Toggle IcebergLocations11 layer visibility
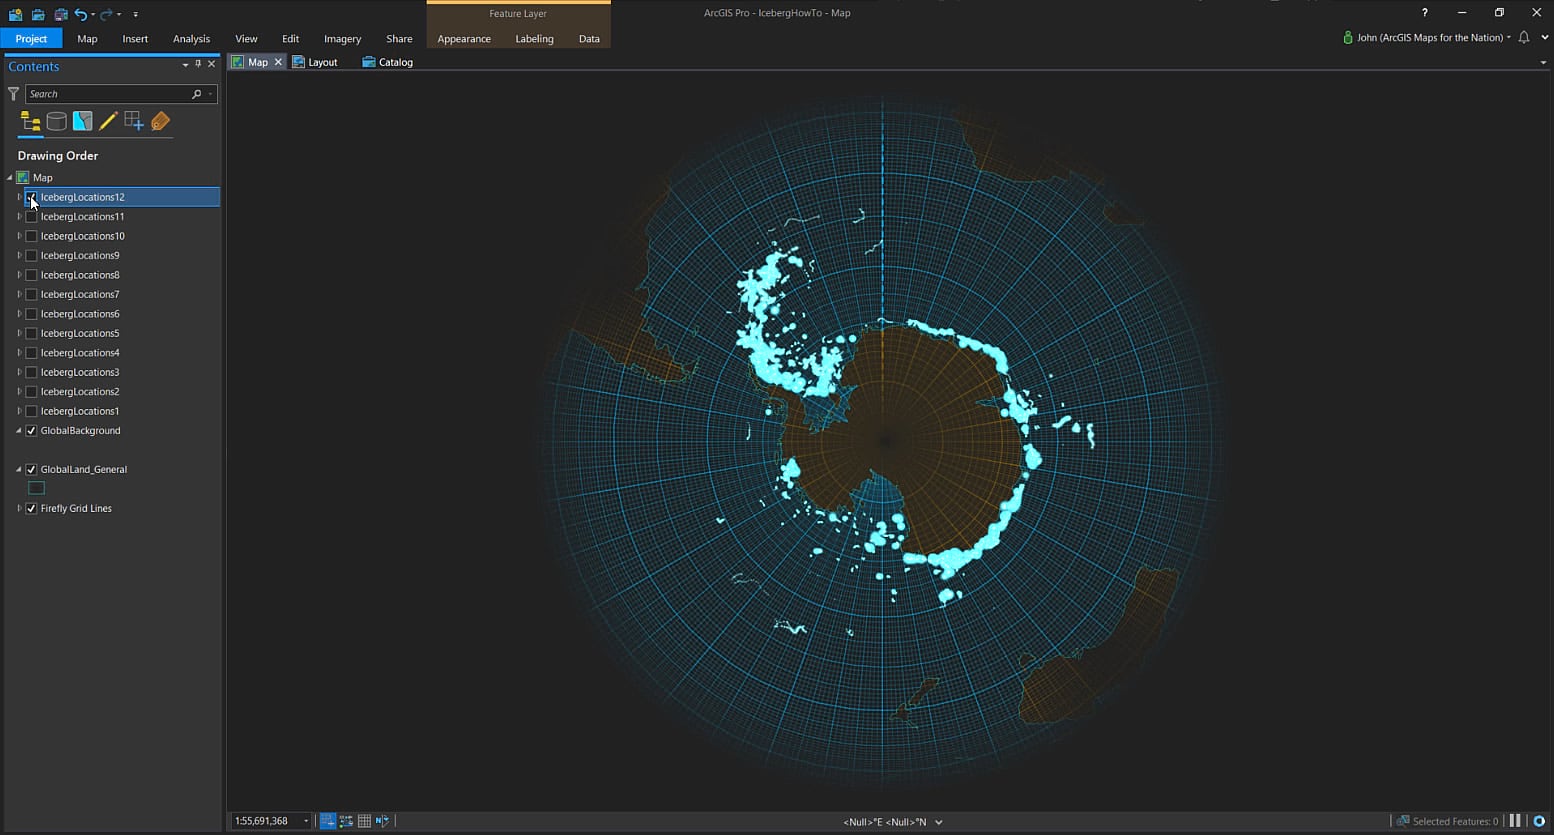 pos(31,217)
